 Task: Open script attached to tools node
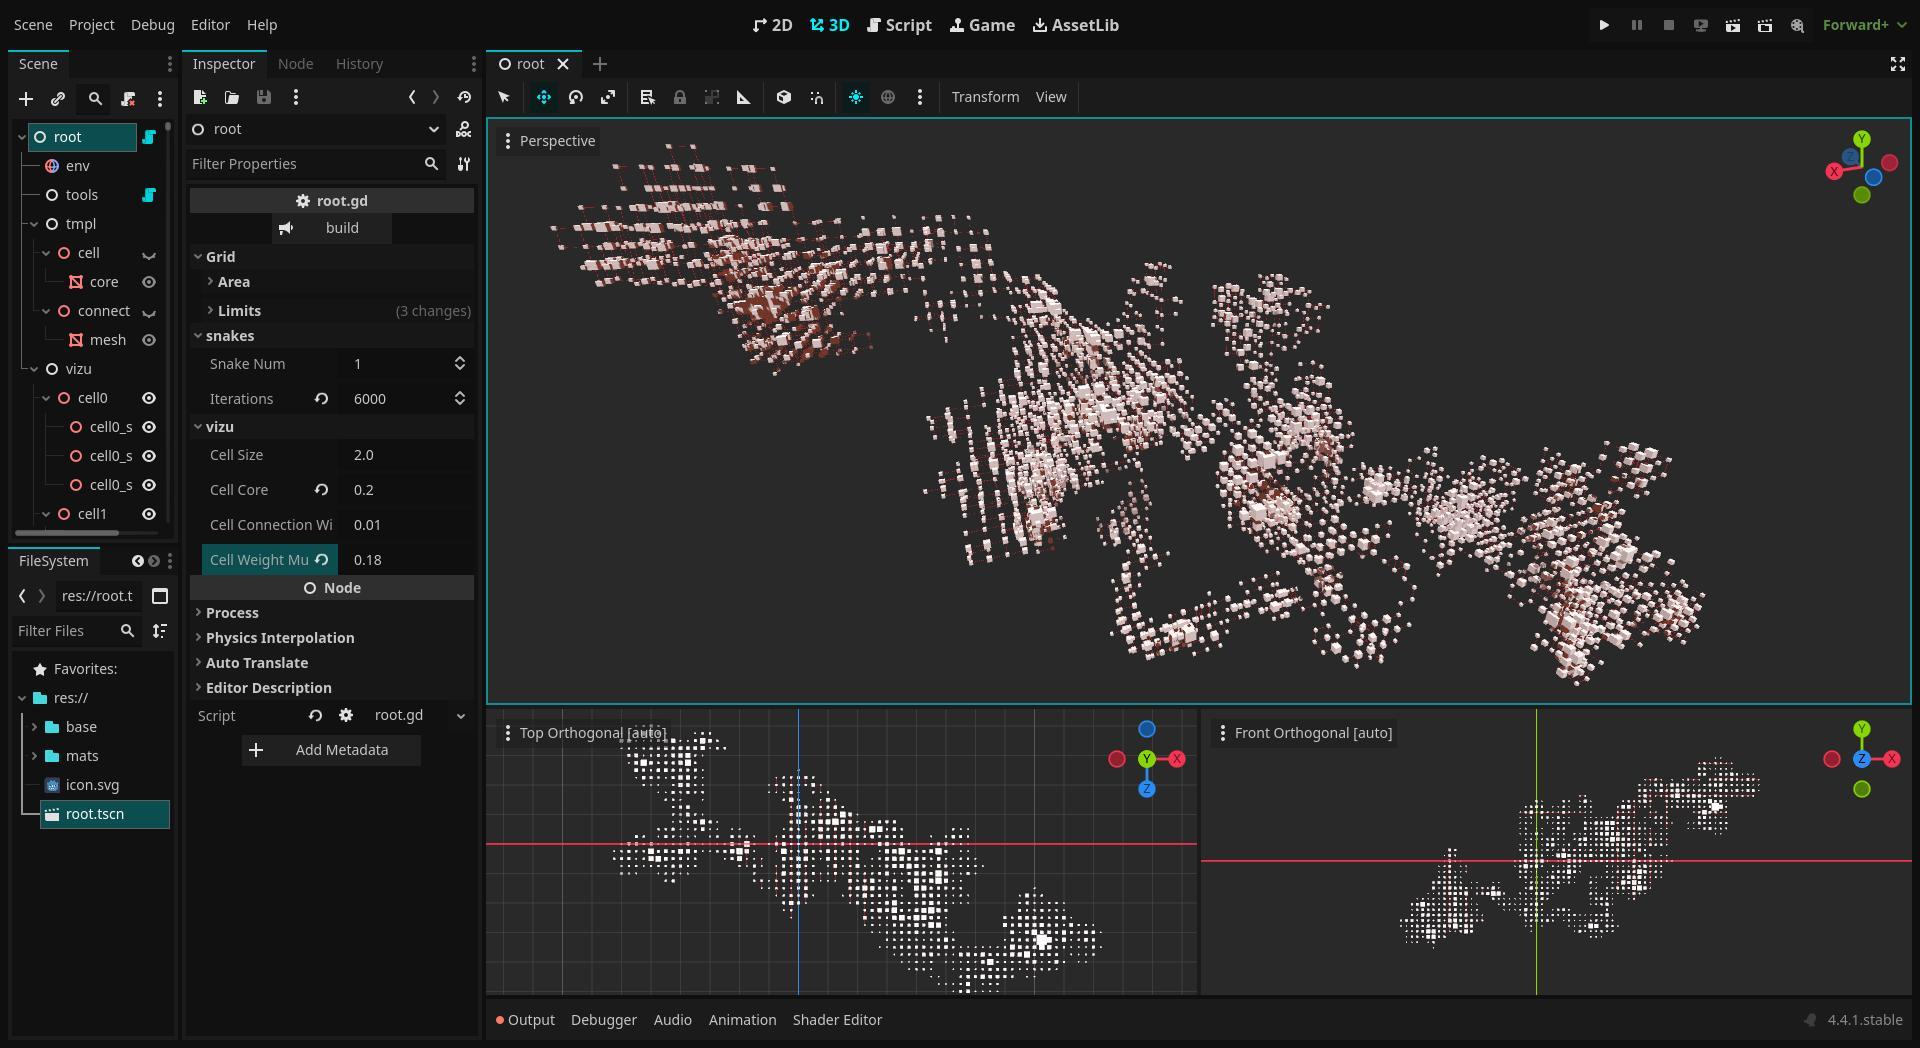click(149, 195)
